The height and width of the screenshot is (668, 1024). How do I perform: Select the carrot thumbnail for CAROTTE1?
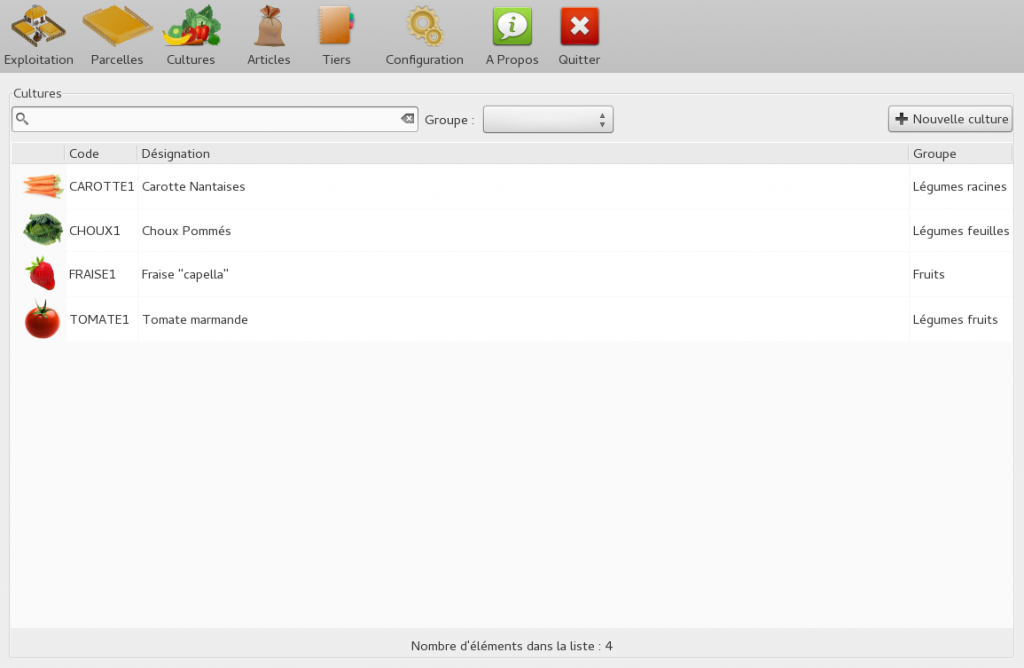[x=42, y=186]
